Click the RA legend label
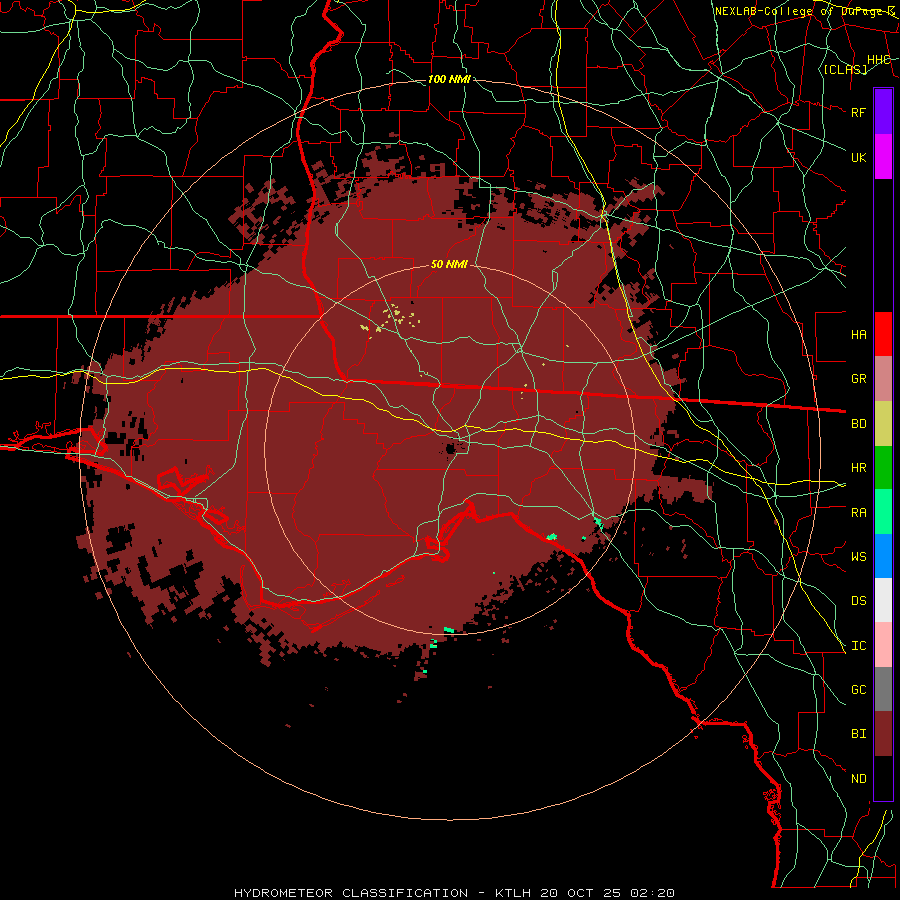900x900 pixels. point(859,513)
